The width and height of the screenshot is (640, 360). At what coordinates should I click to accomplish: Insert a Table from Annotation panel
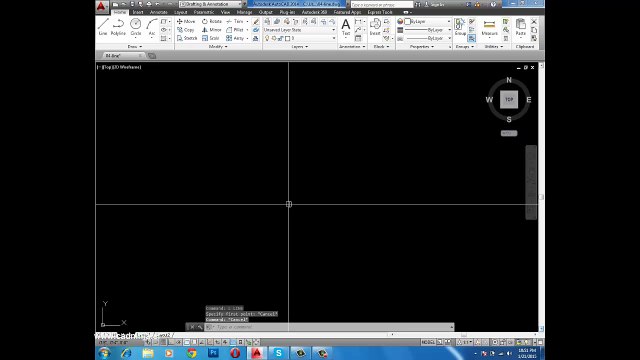coord(358,38)
